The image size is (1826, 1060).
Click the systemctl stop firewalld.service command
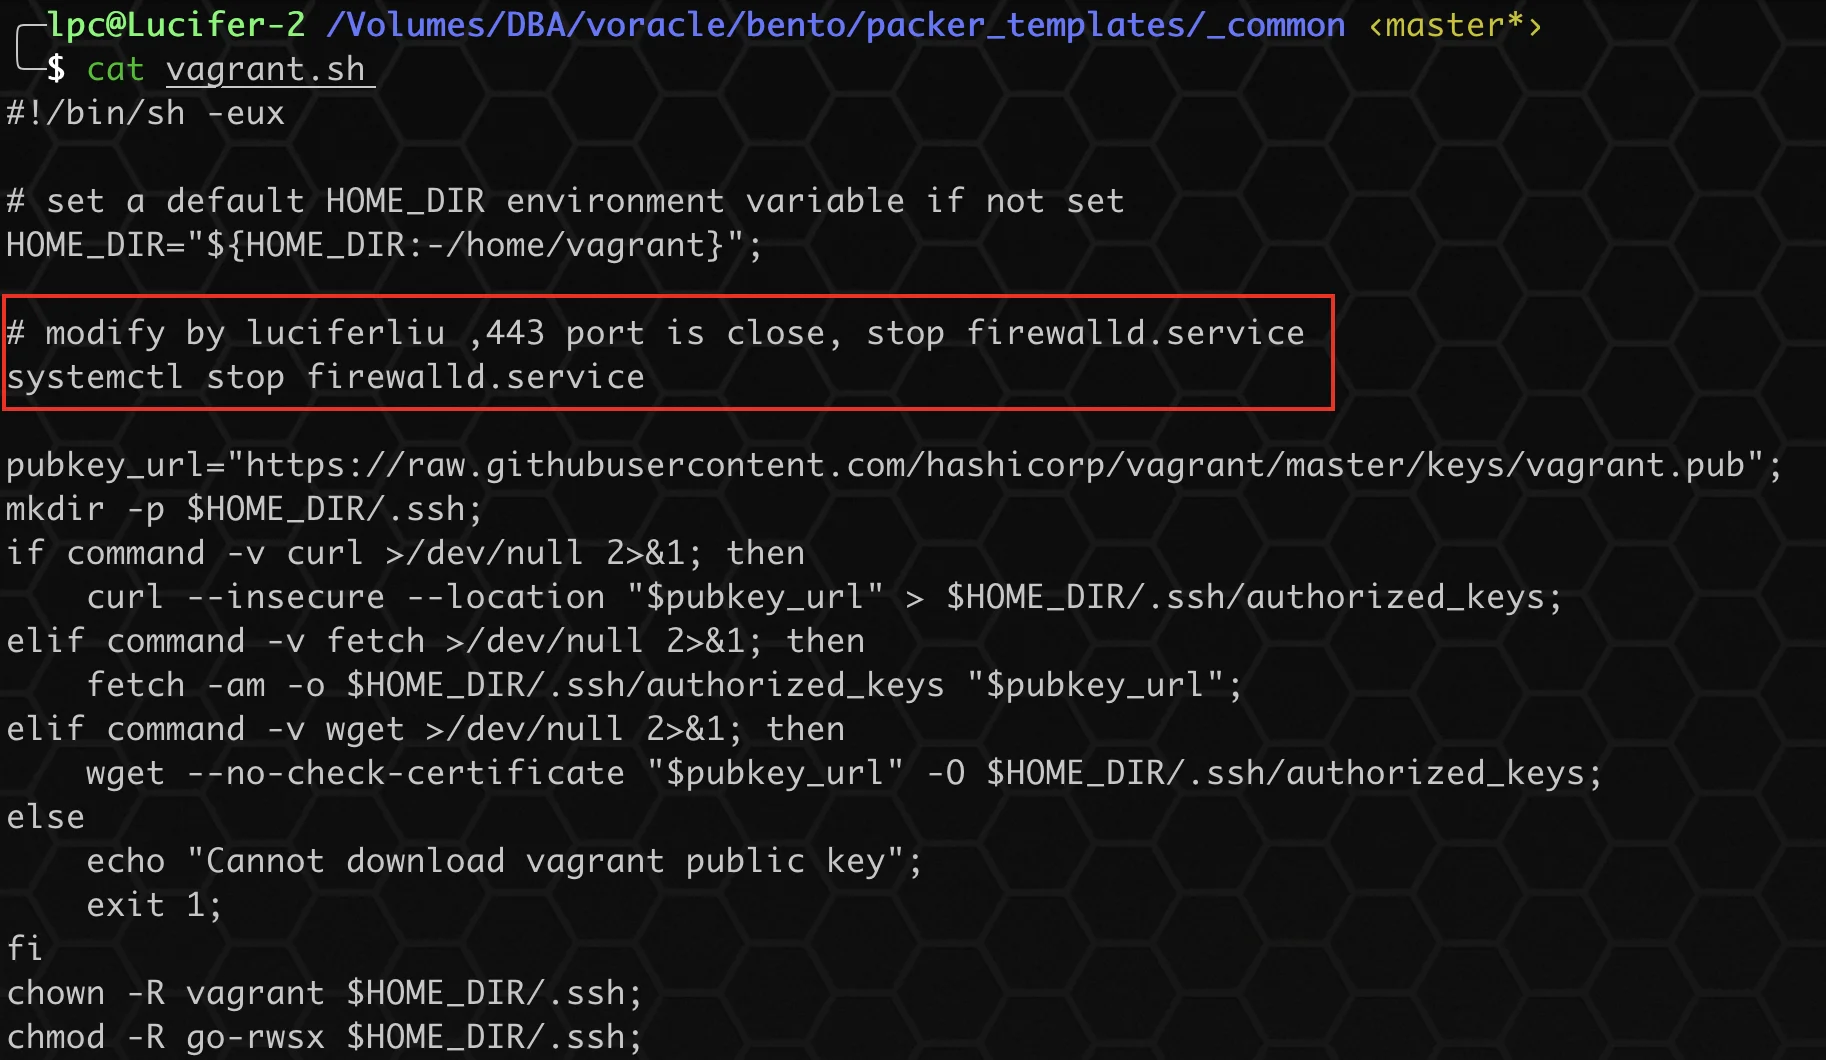[x=326, y=377]
